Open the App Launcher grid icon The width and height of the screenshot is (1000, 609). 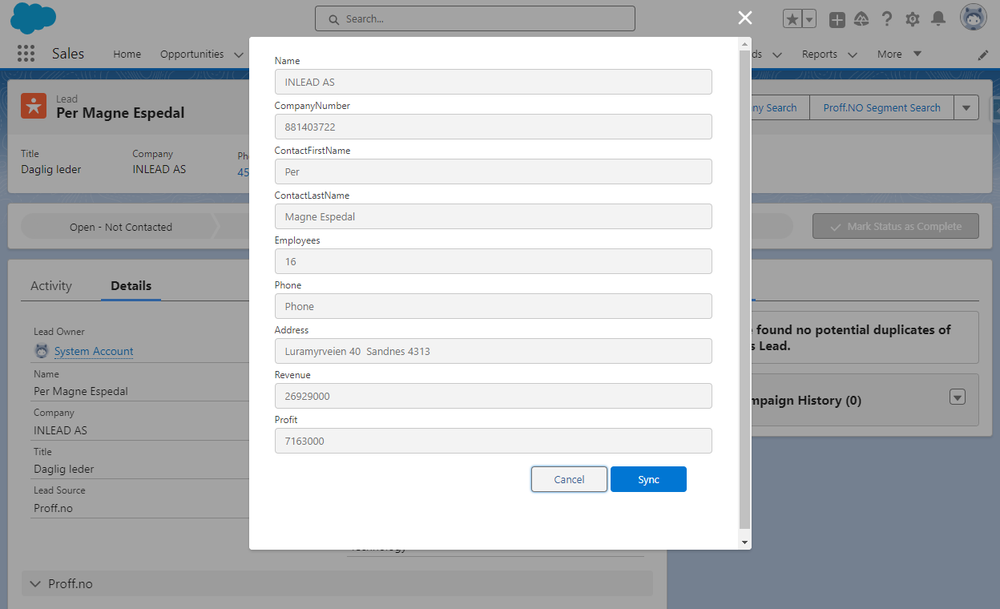(x=26, y=54)
